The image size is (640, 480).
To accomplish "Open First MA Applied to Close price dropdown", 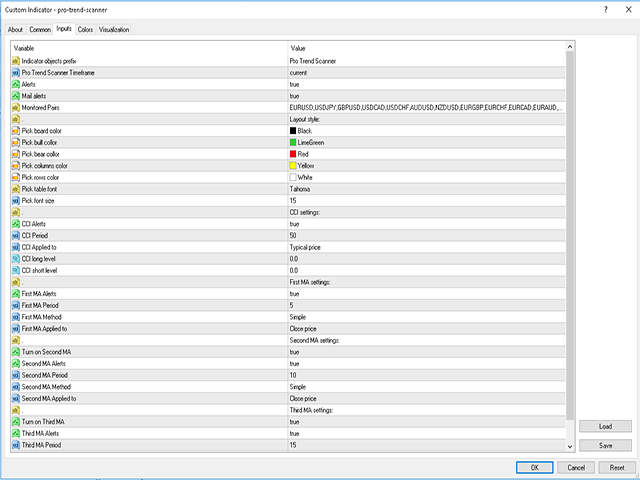I will pos(304,328).
